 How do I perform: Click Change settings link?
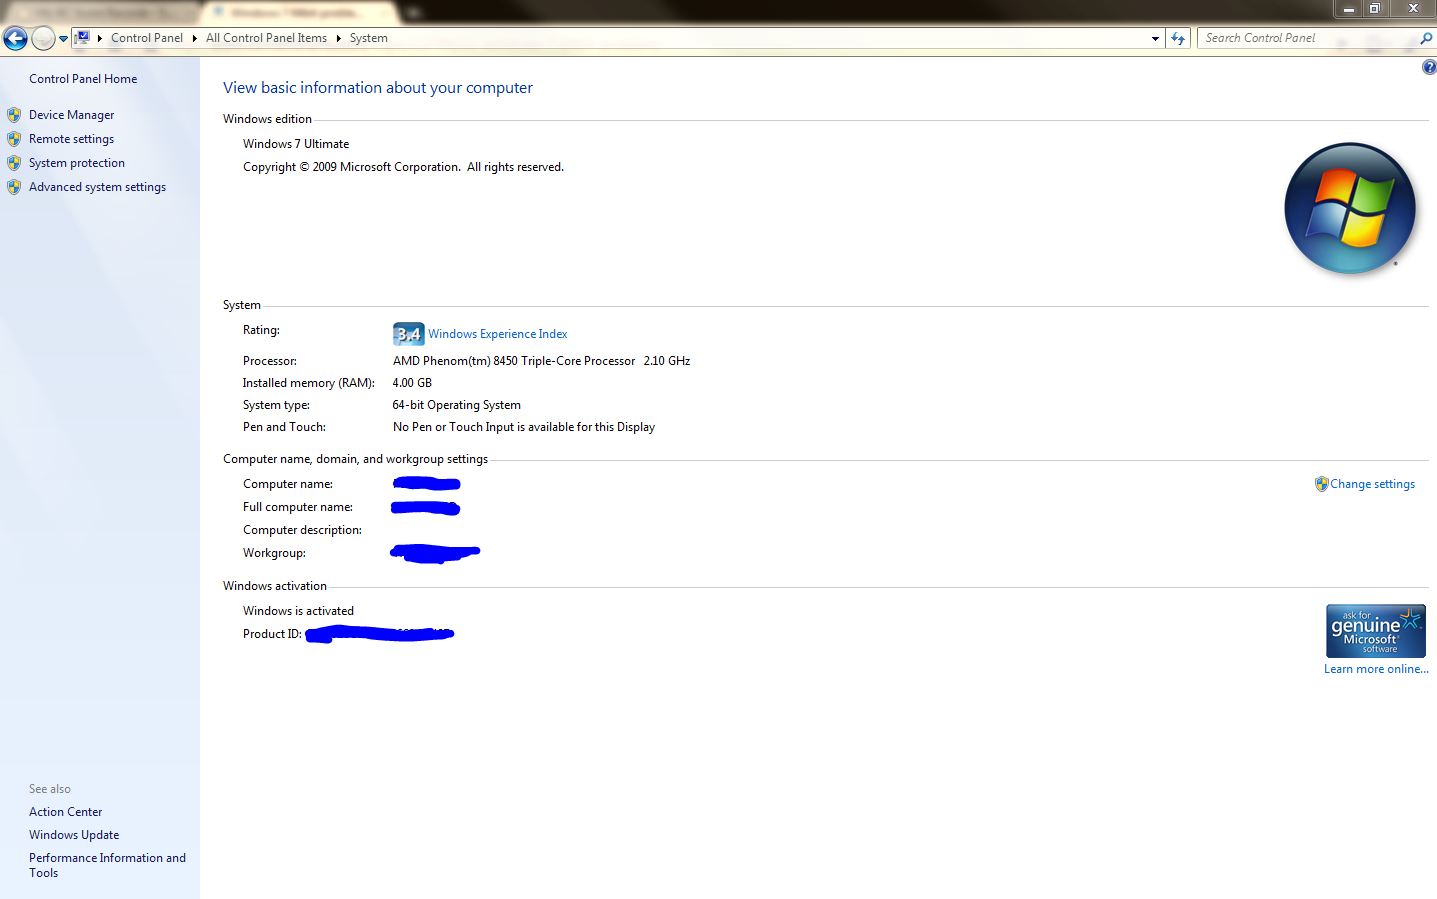(x=1372, y=484)
